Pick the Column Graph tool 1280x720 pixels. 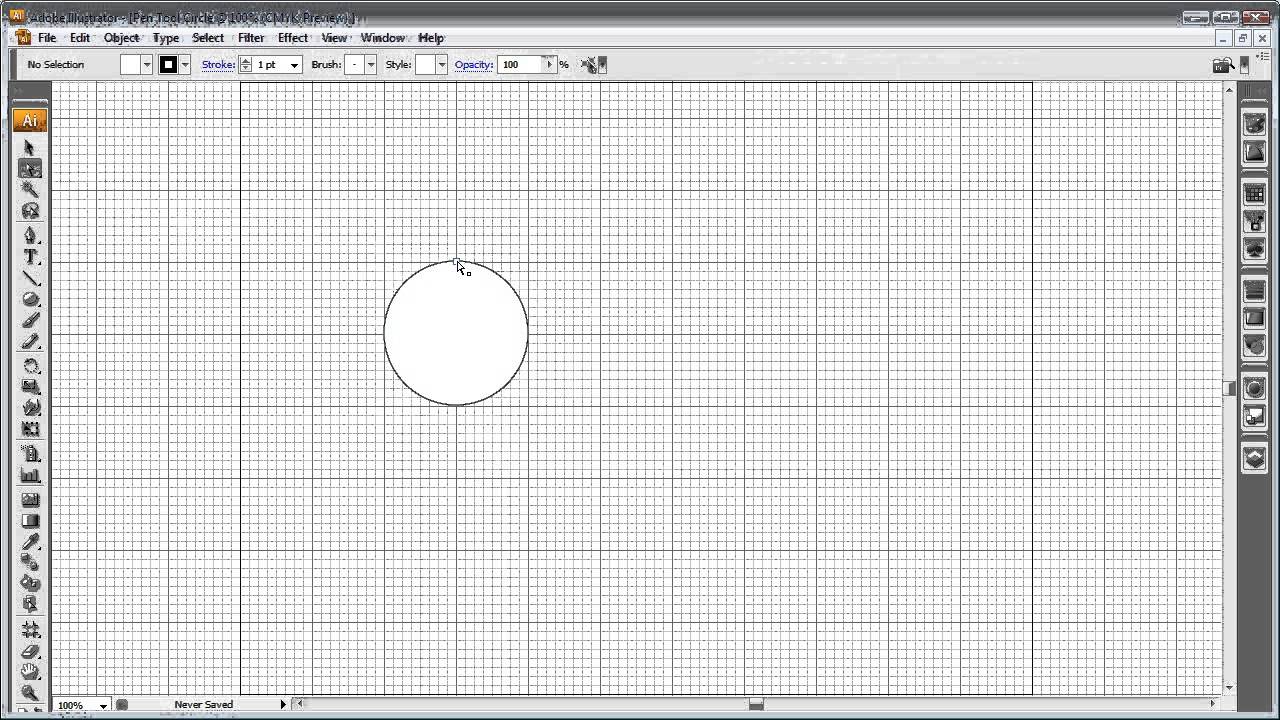(x=30, y=476)
